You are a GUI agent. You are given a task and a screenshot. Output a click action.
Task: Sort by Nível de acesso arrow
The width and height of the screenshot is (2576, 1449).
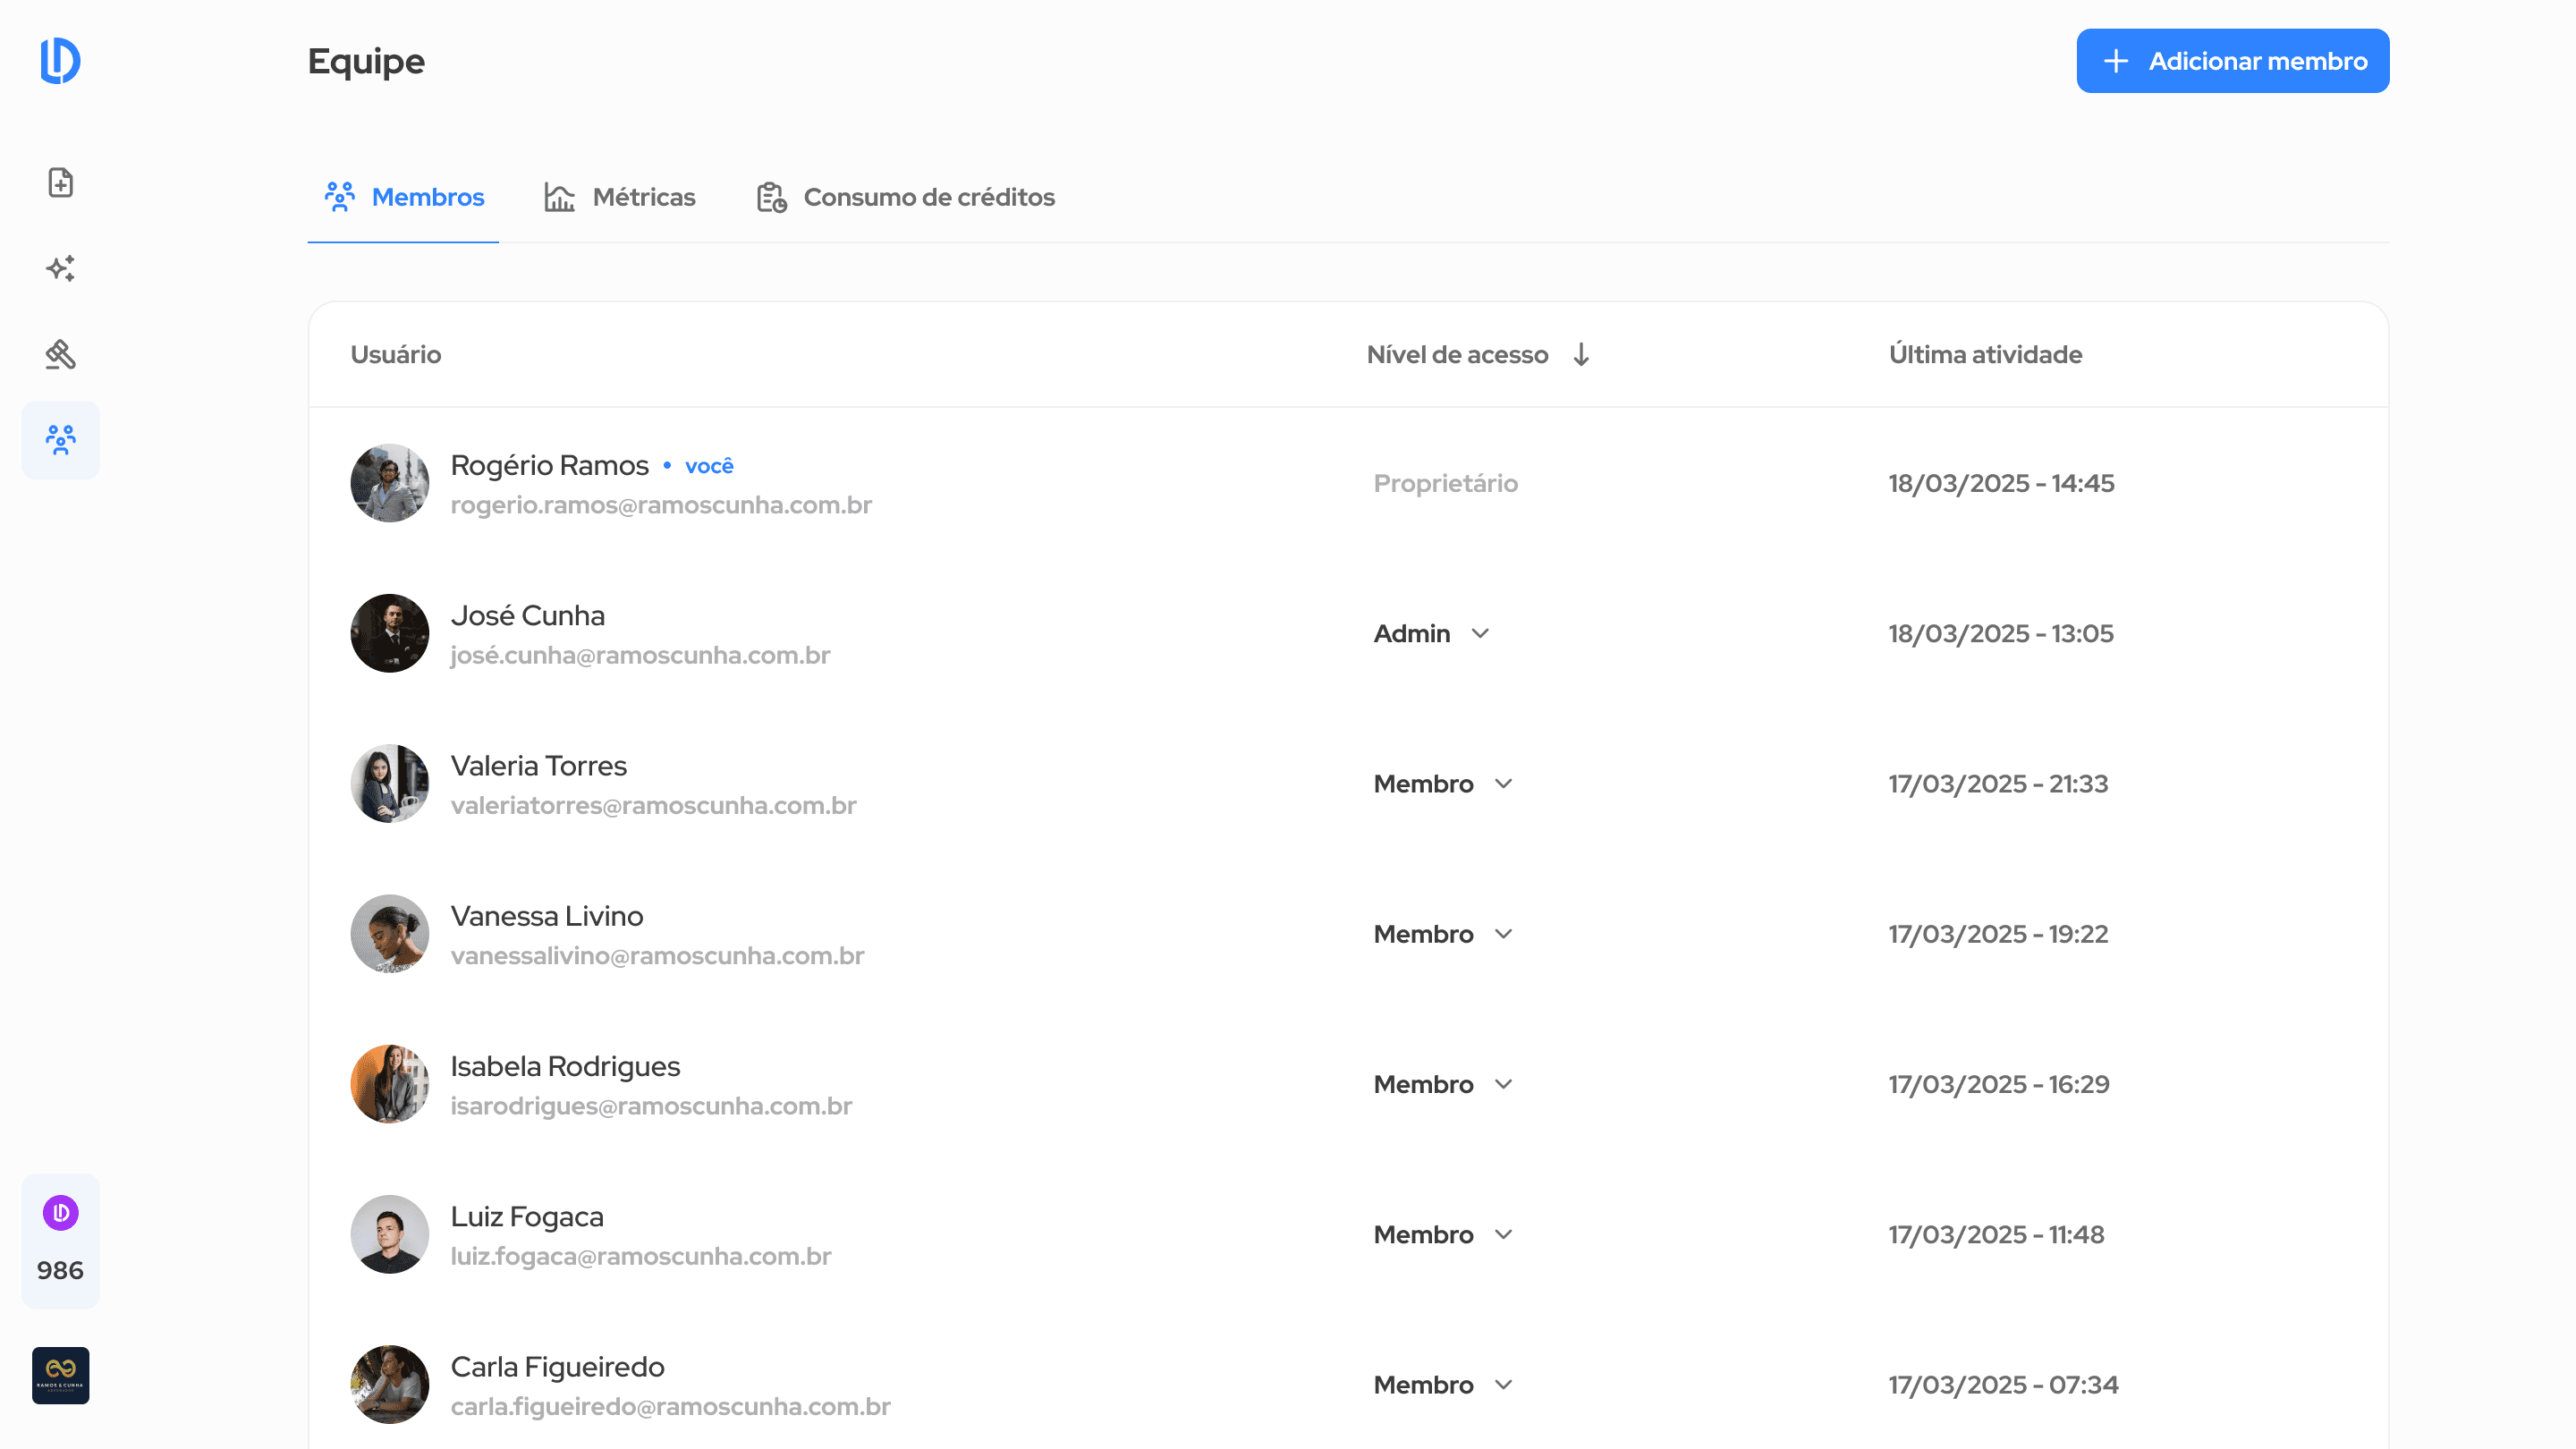[x=1581, y=355]
